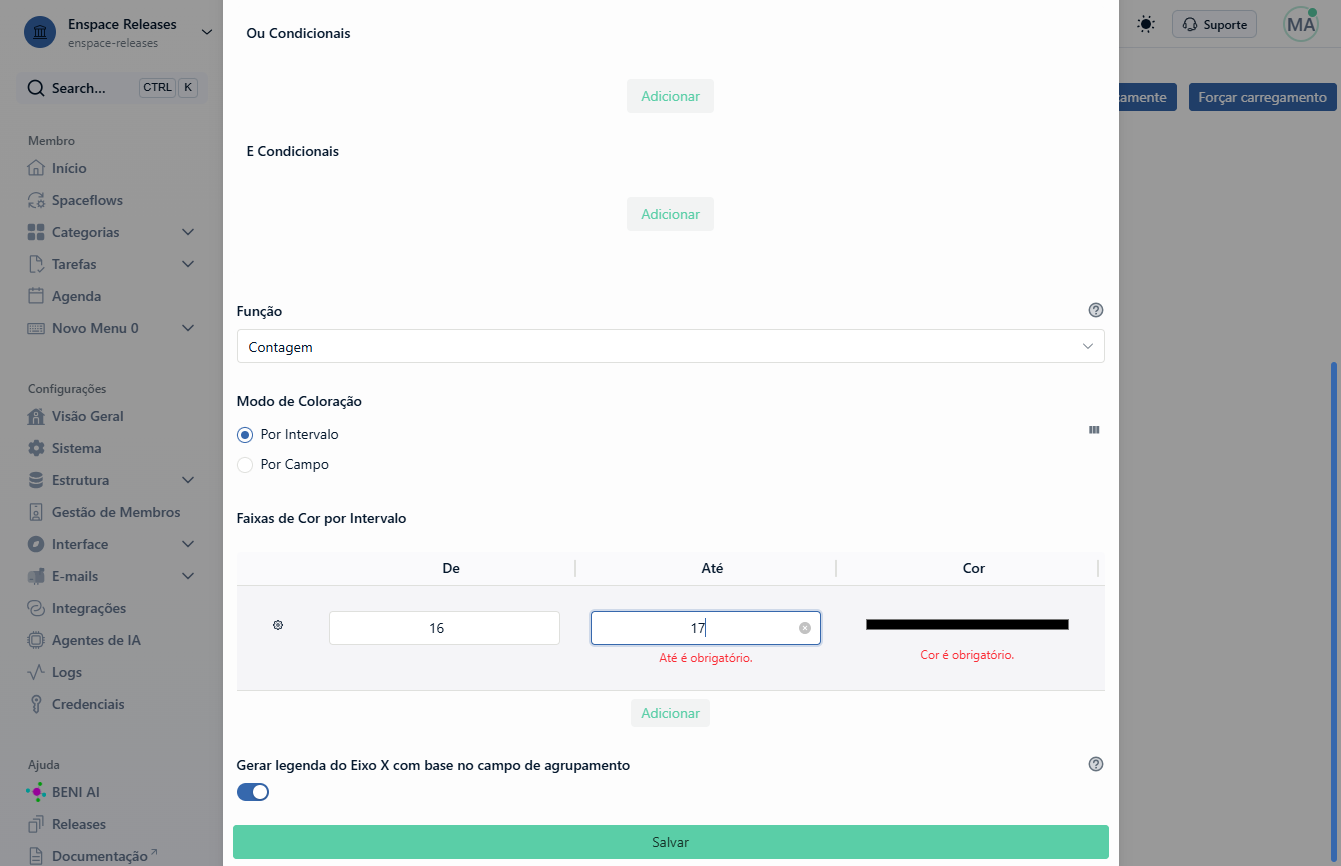The image size is (1341, 866).
Task: Click the Visão Geral icon
Action: (x=36, y=416)
